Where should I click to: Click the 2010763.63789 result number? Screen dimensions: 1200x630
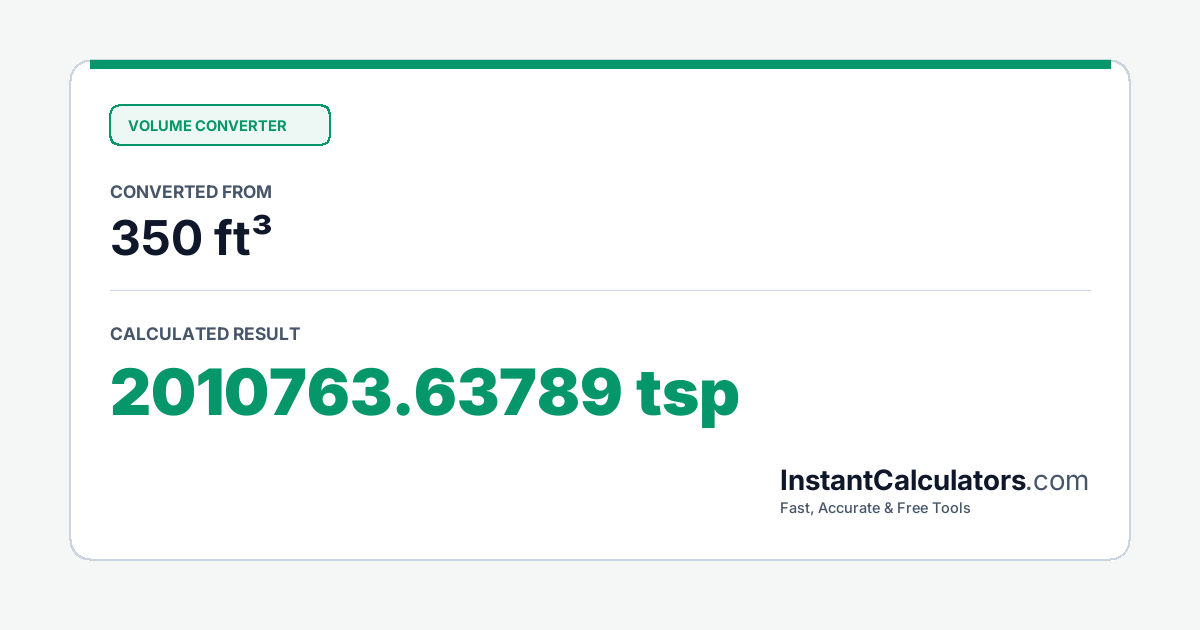[x=366, y=393]
